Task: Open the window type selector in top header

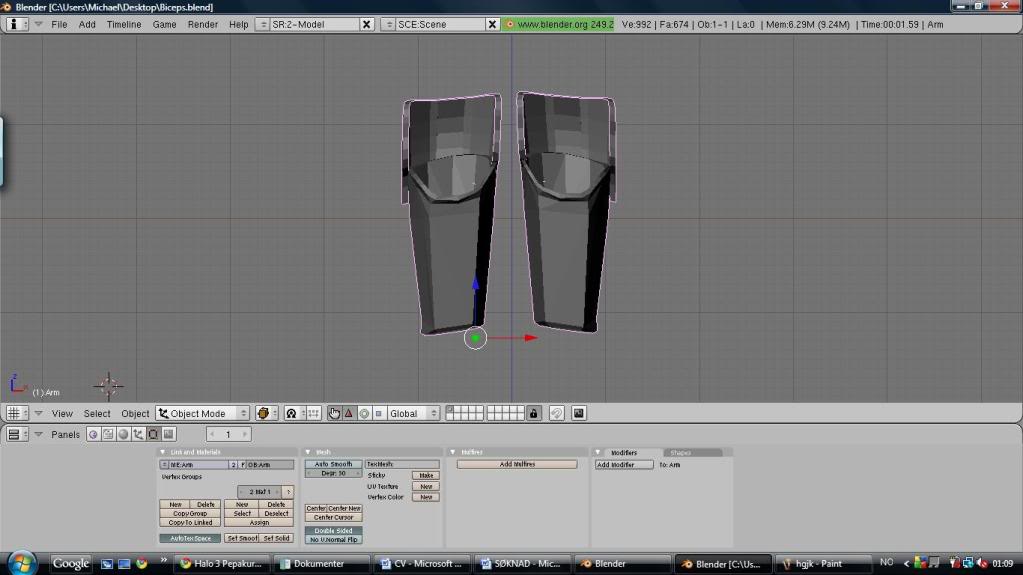Action: point(18,24)
